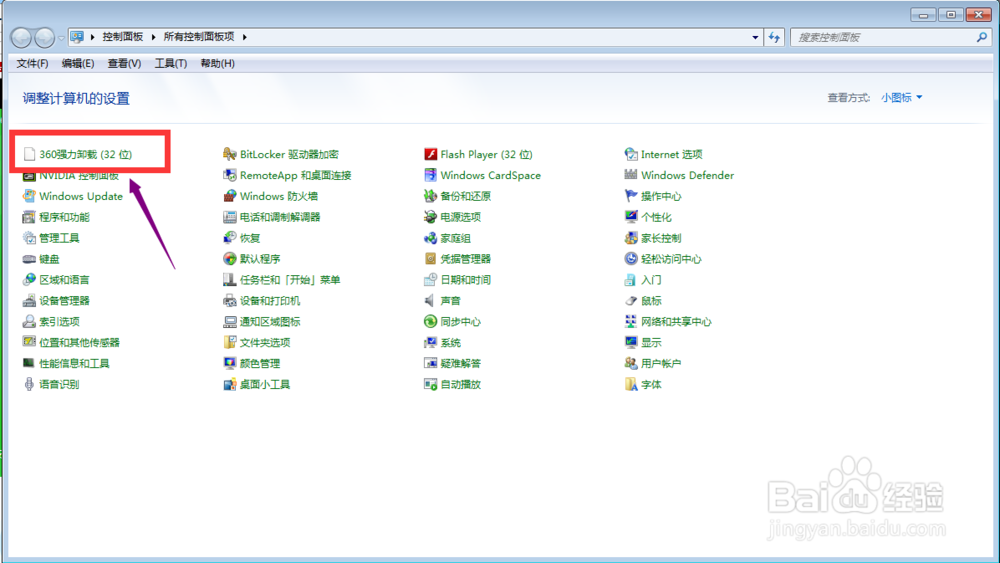Open the 查看方式 小图标 dropdown
Viewport: 1000px width, 563px height.
902,98
